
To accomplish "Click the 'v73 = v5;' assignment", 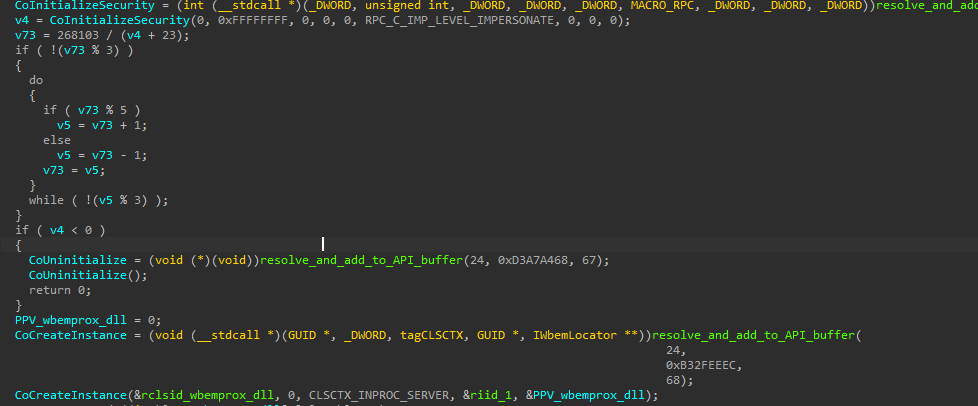I will pyautogui.click(x=74, y=170).
